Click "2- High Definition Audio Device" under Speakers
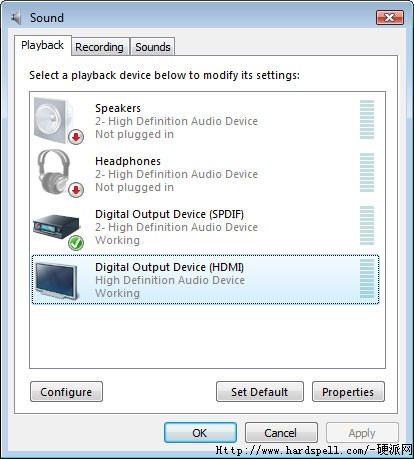Screen dimensions: 414x459 point(177,121)
